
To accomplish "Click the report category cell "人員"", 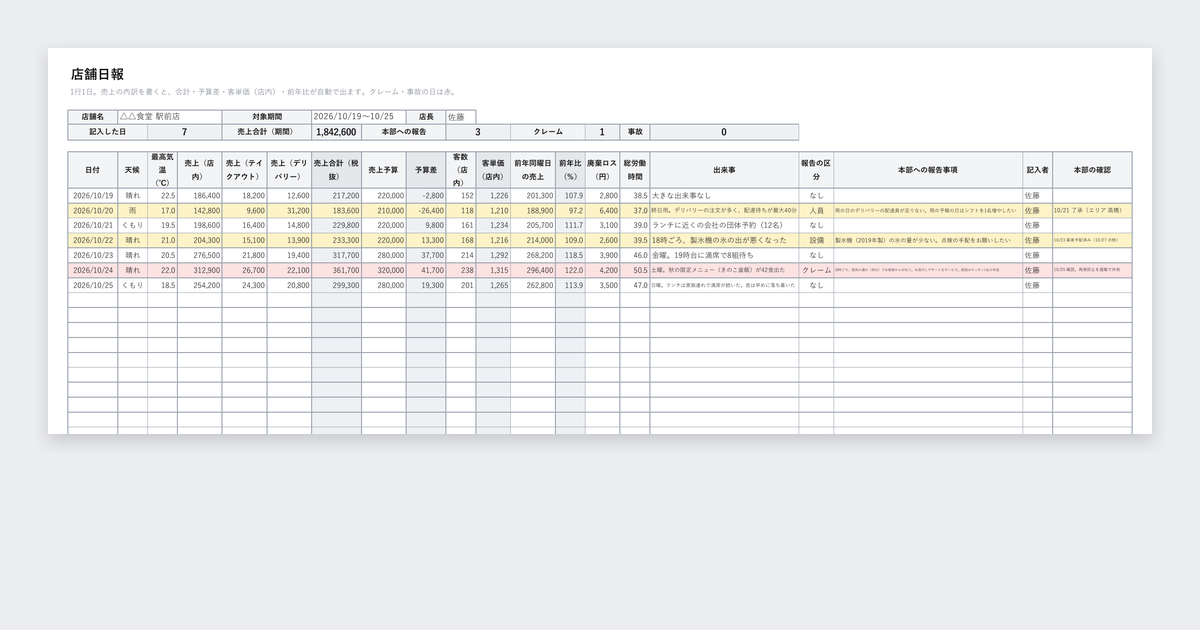I will (816, 211).
